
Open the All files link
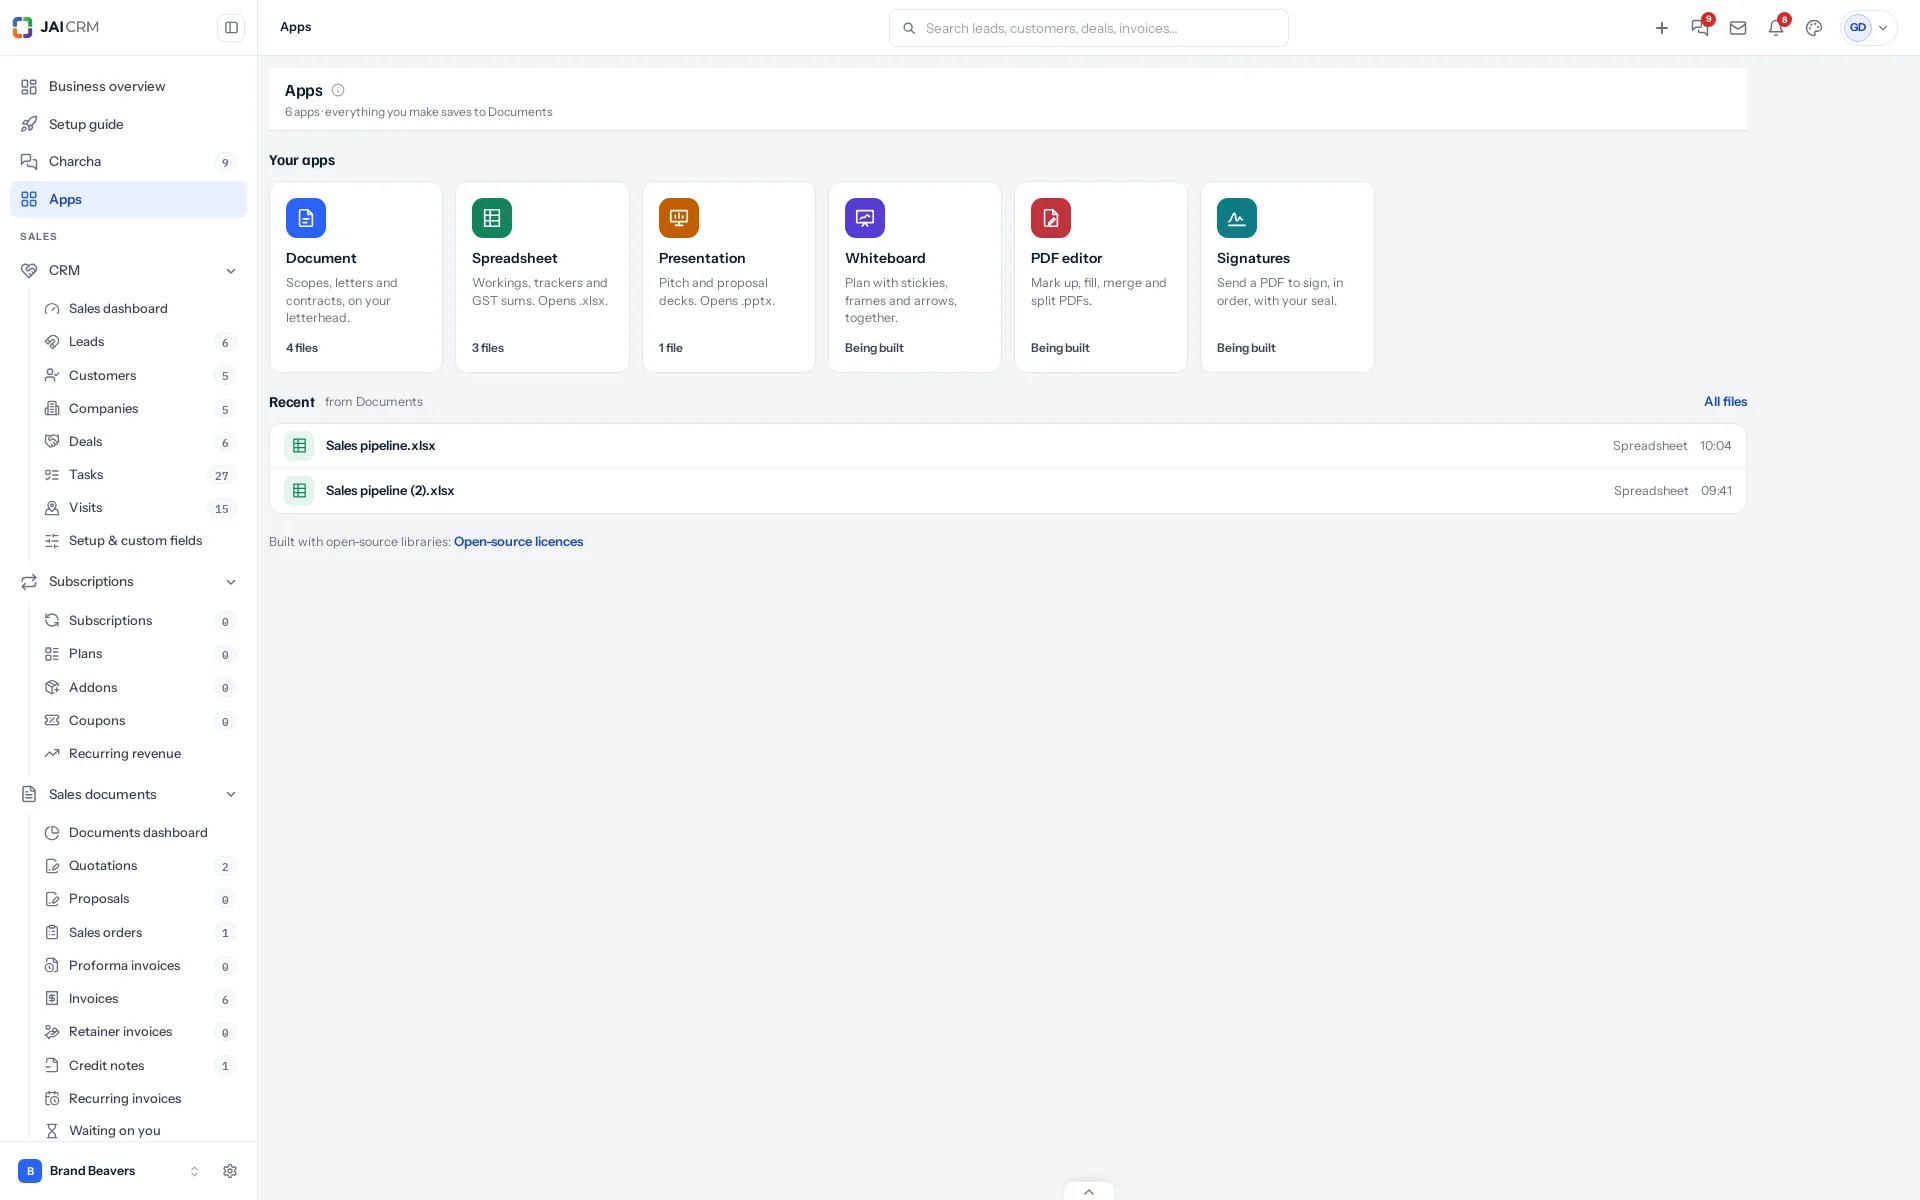[1725, 402]
